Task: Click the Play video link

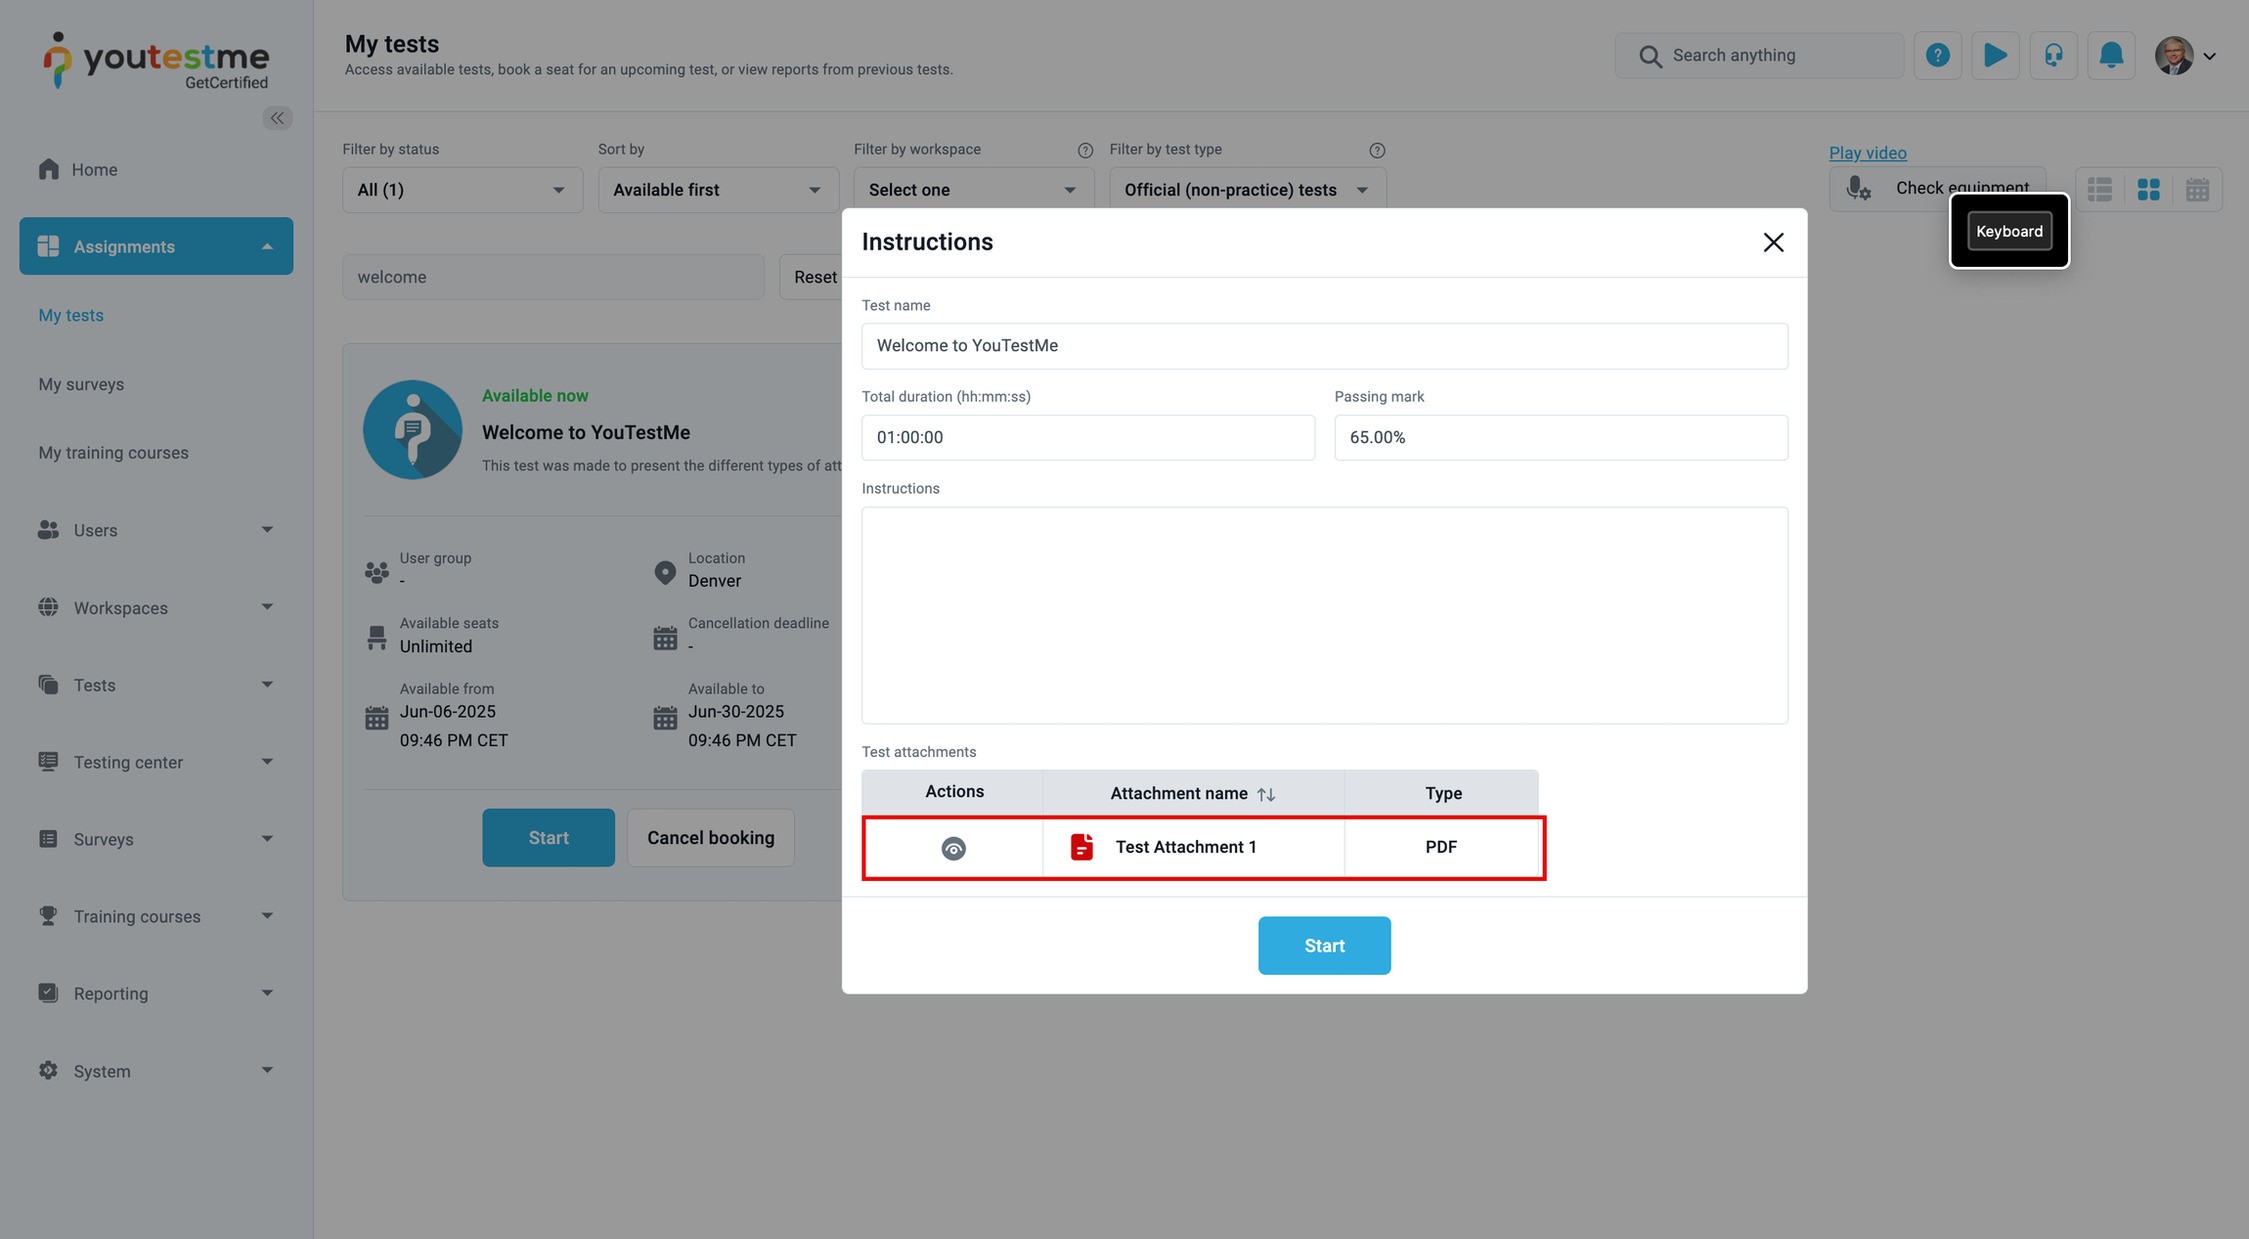Action: tap(1867, 153)
